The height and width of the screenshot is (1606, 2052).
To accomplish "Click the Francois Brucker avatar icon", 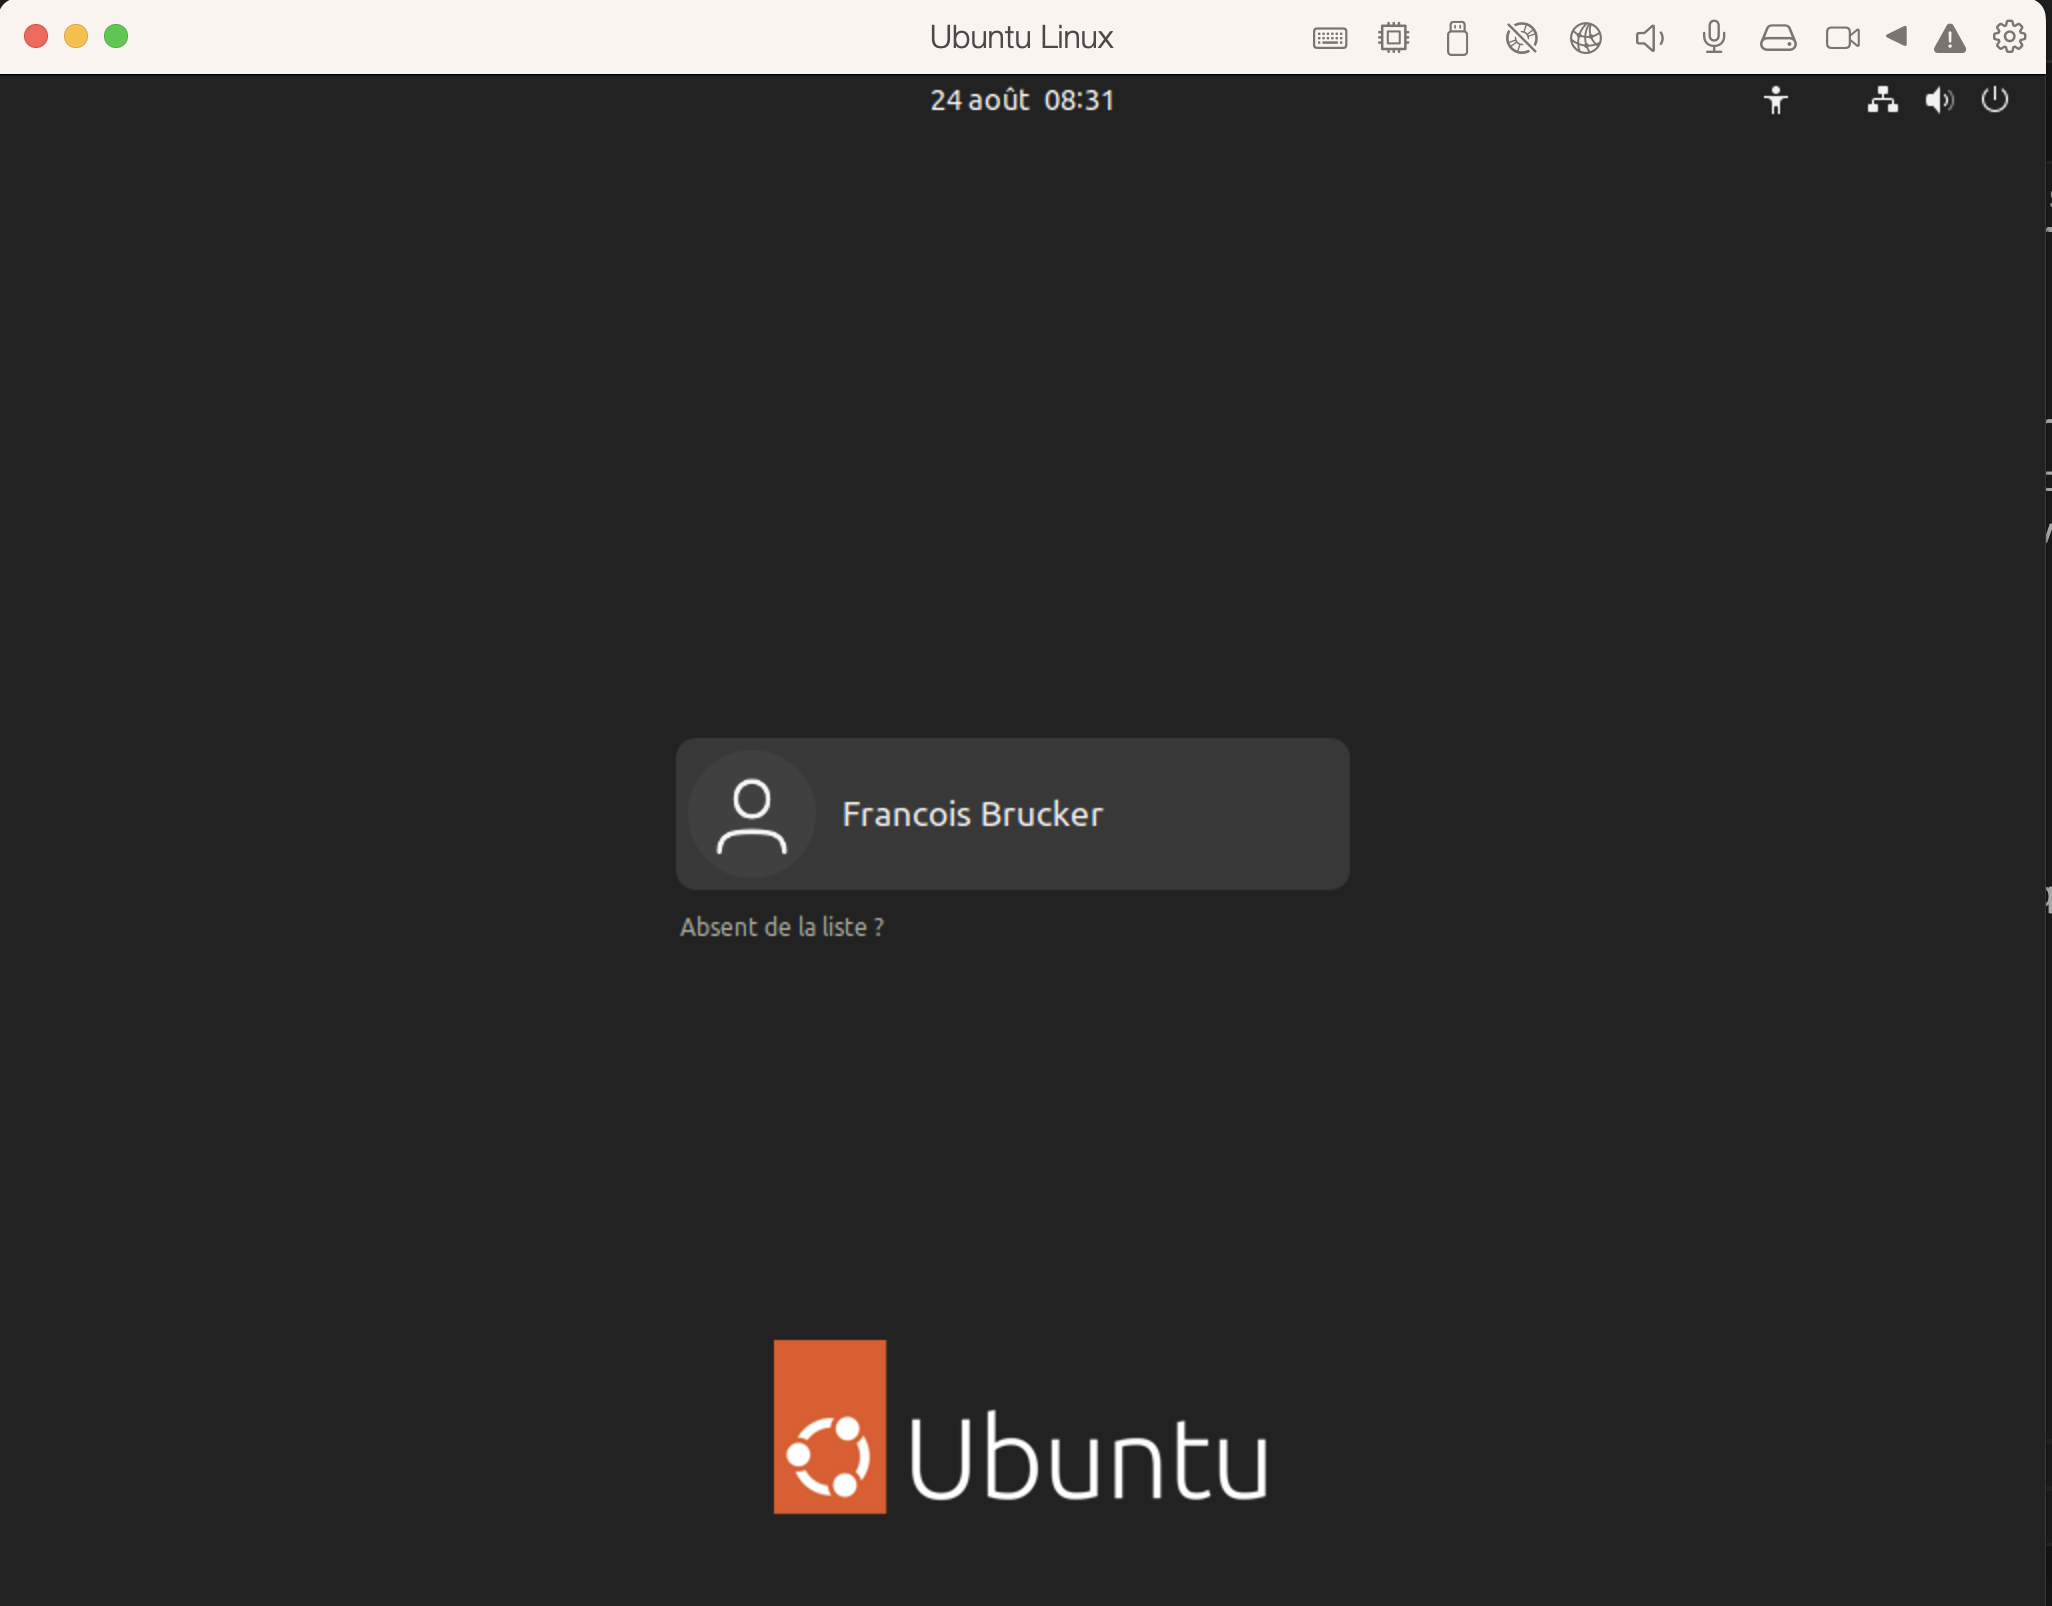I will pos(751,814).
